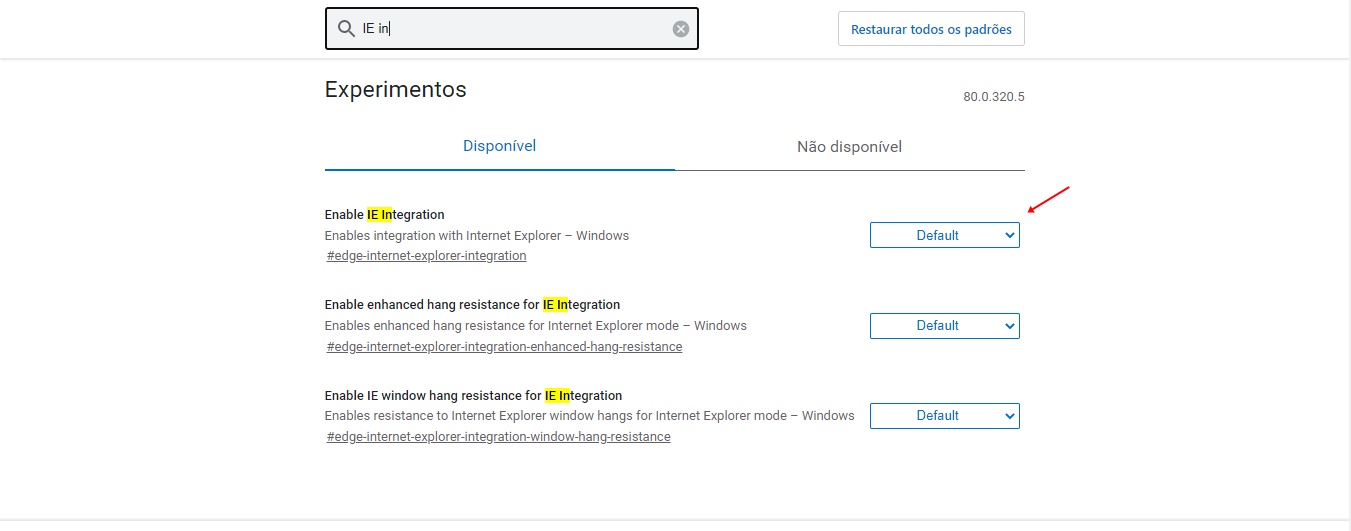Click the 'Experimentos' page heading
The height and width of the screenshot is (531, 1351).
[x=396, y=89]
